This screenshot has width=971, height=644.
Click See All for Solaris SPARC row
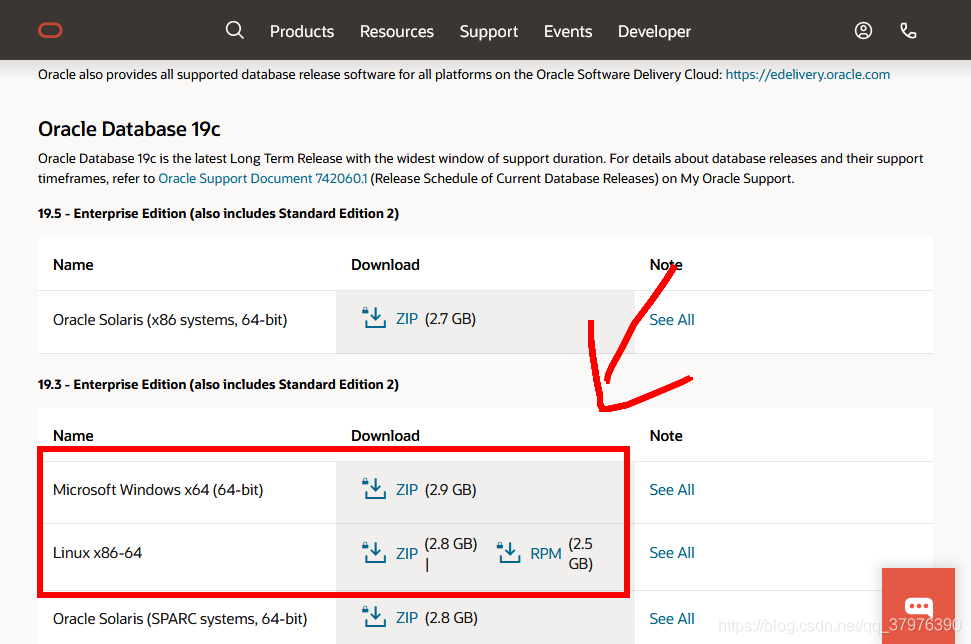672,619
